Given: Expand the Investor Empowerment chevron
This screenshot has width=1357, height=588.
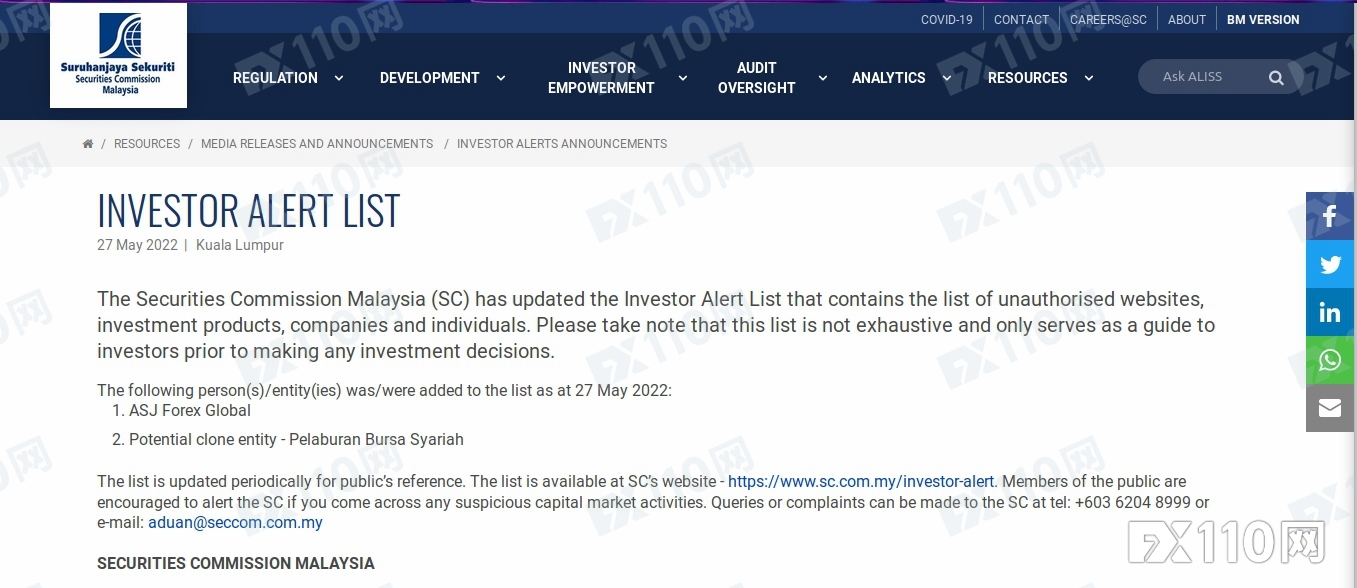Looking at the screenshot, I should (x=683, y=78).
